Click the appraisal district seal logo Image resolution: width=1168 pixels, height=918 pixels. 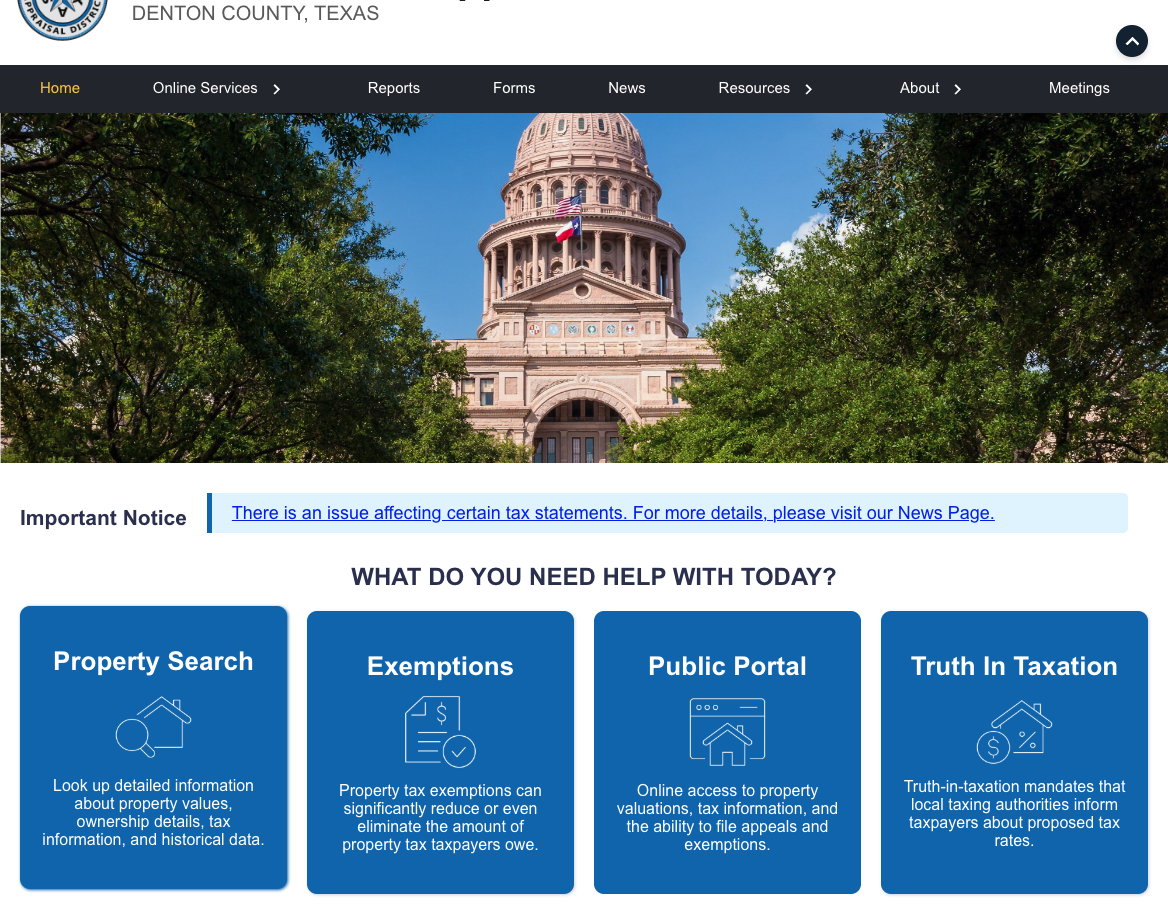[x=63, y=19]
